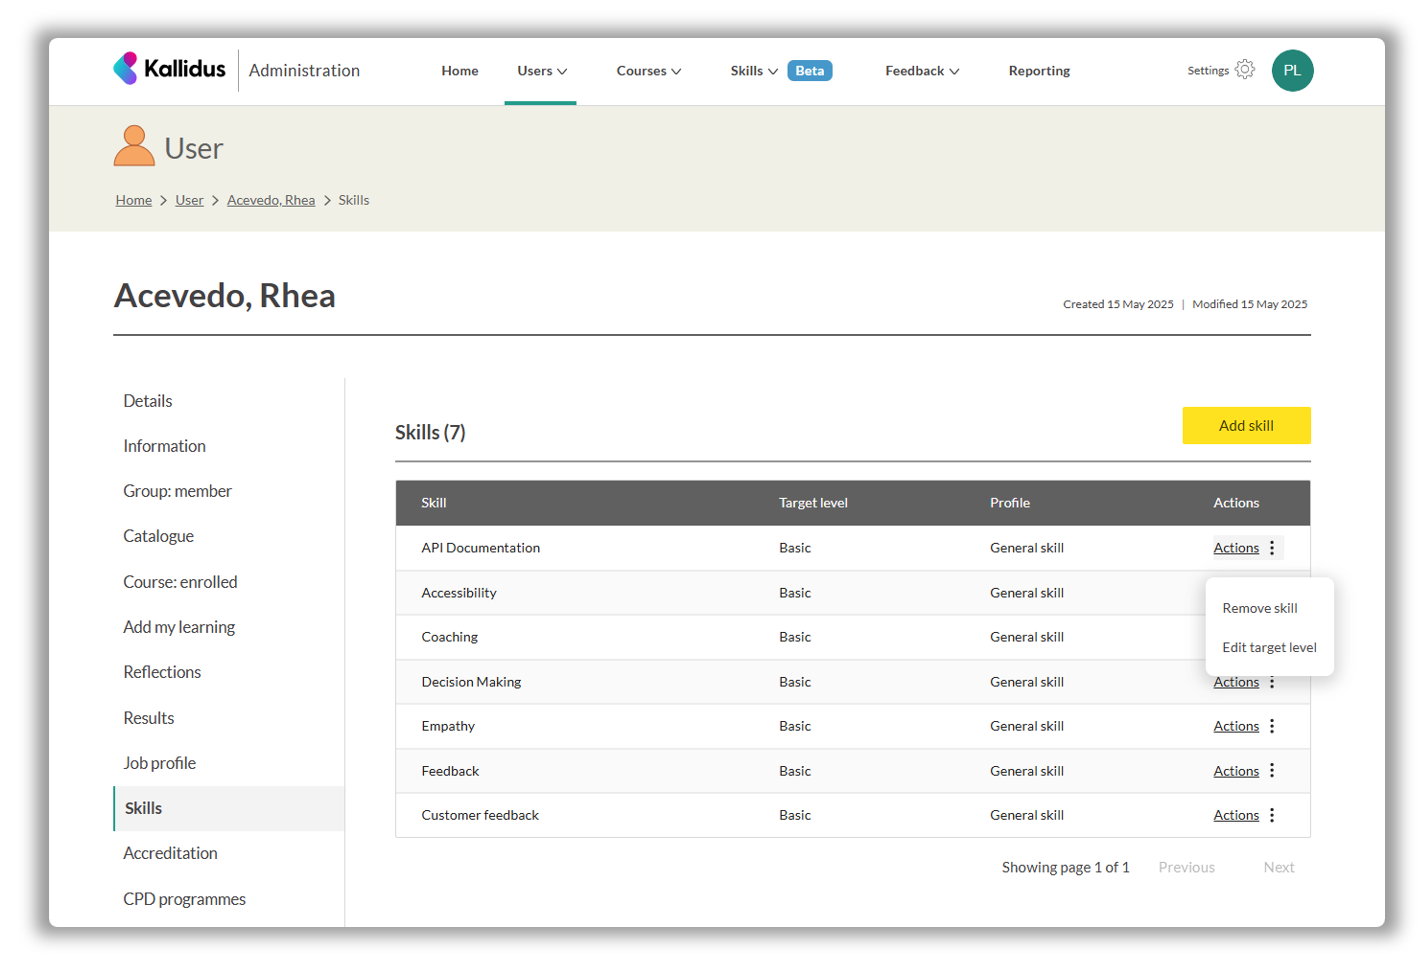The image size is (1428, 970).
Task: Open three-dot menu for Empathy skill
Action: tap(1272, 726)
